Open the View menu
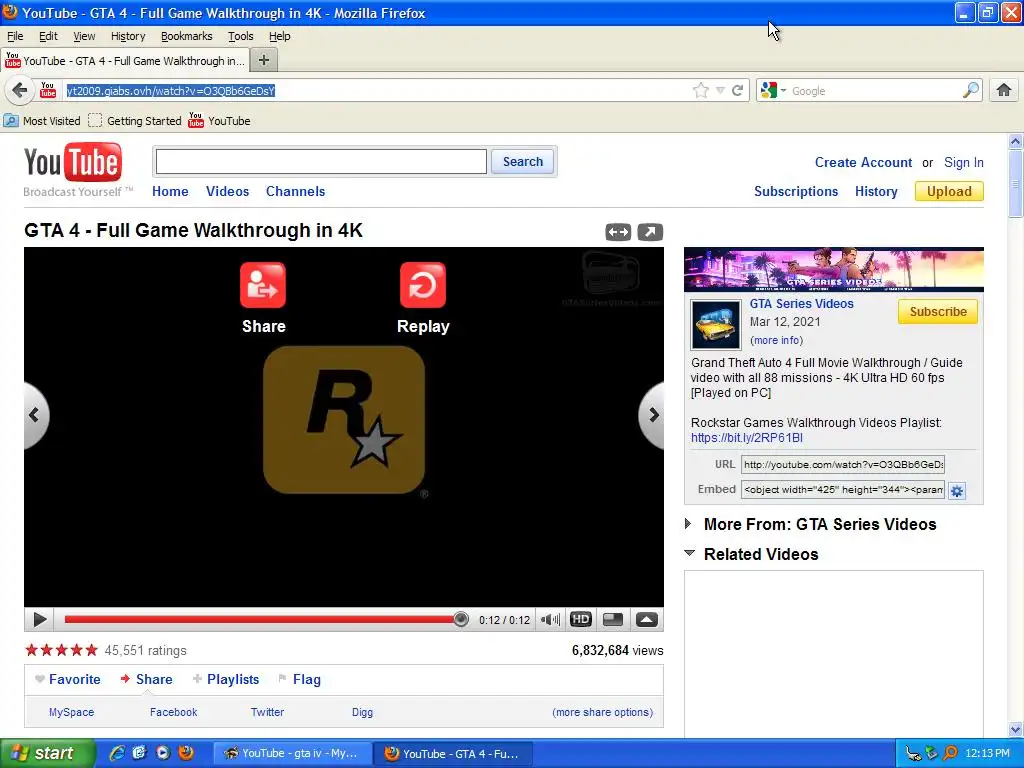1024x768 pixels. tap(84, 36)
